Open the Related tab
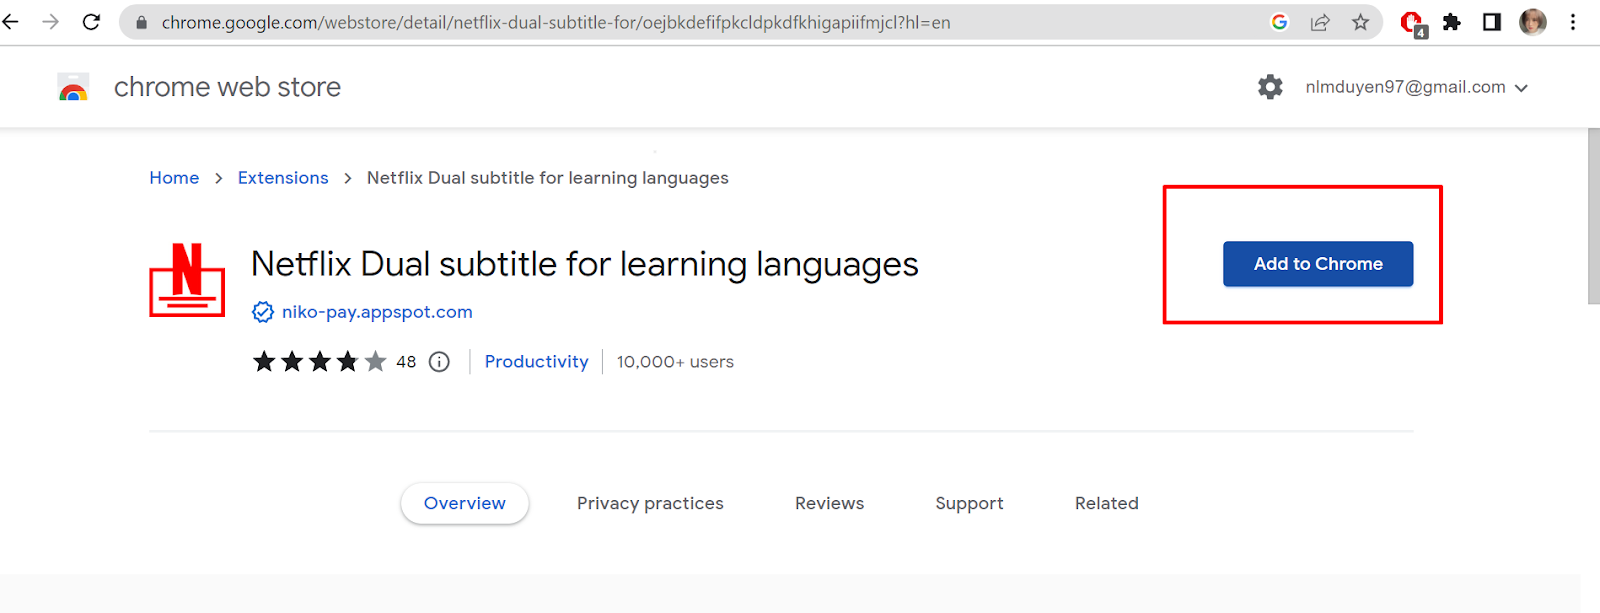Viewport: 1600px width, 613px height. click(x=1107, y=503)
